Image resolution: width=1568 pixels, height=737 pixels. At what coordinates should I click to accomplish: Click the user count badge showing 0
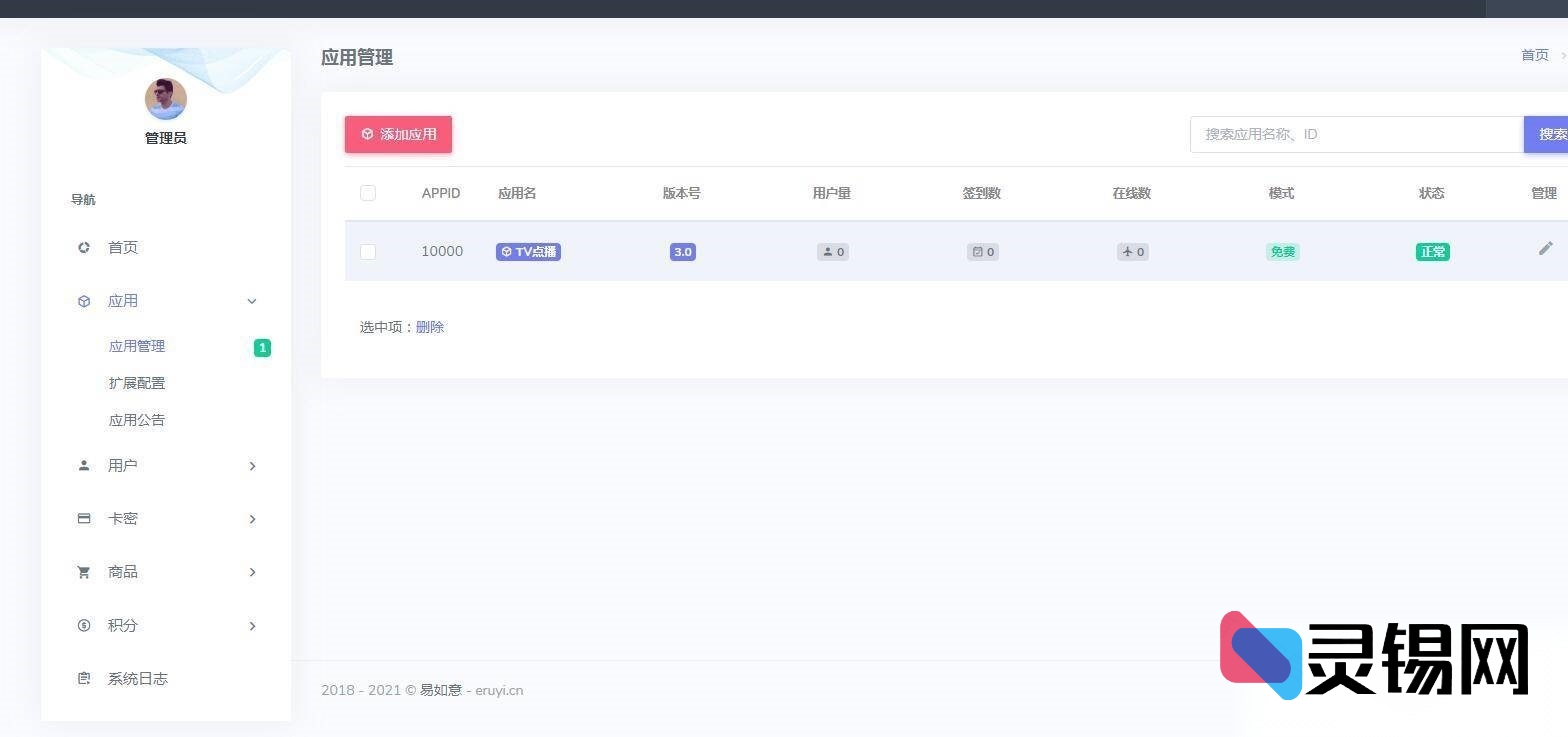[x=833, y=252]
